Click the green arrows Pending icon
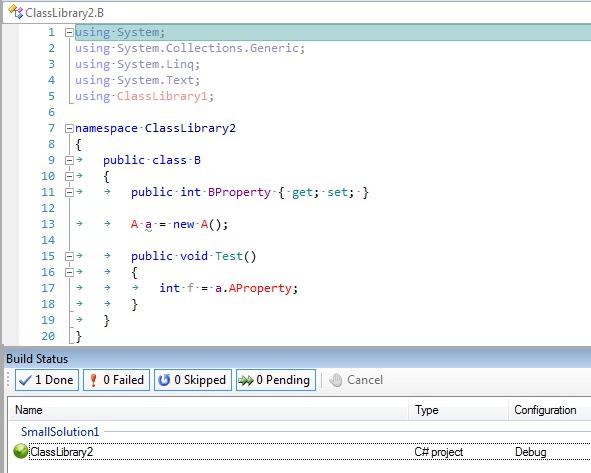Viewport: 591px width, 473px height. 246,381
